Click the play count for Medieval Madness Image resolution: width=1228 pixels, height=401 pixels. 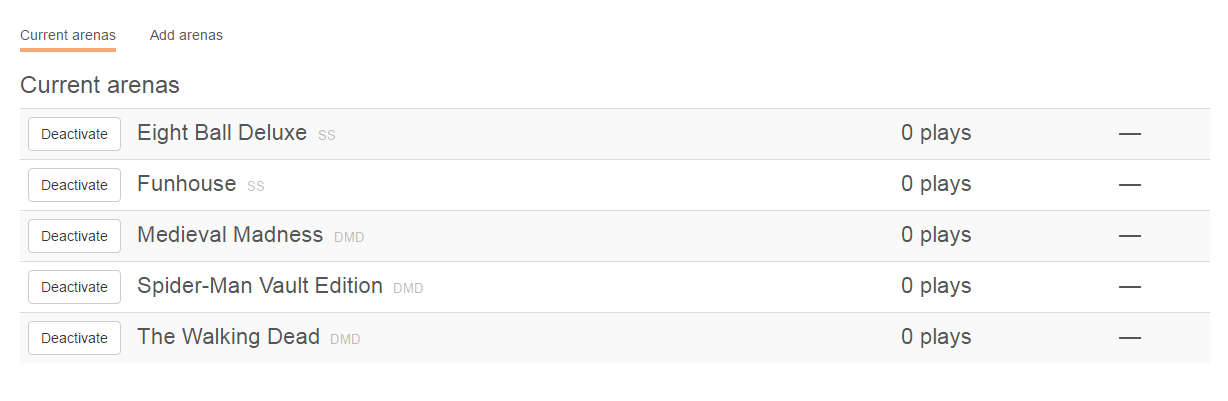936,235
